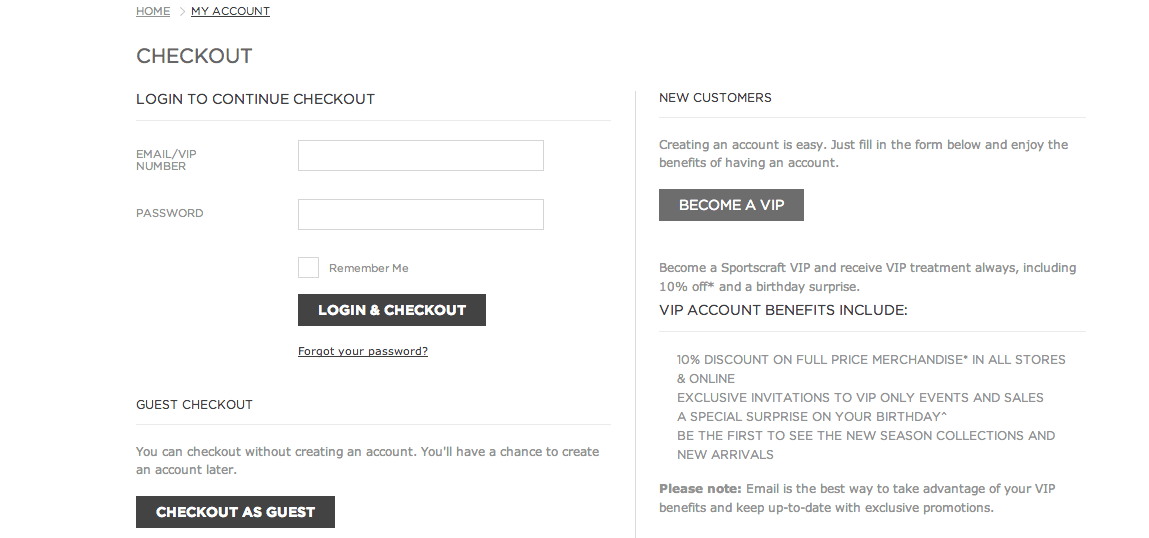Click the bold Please note text
The width and height of the screenshot is (1149, 538).
point(700,489)
